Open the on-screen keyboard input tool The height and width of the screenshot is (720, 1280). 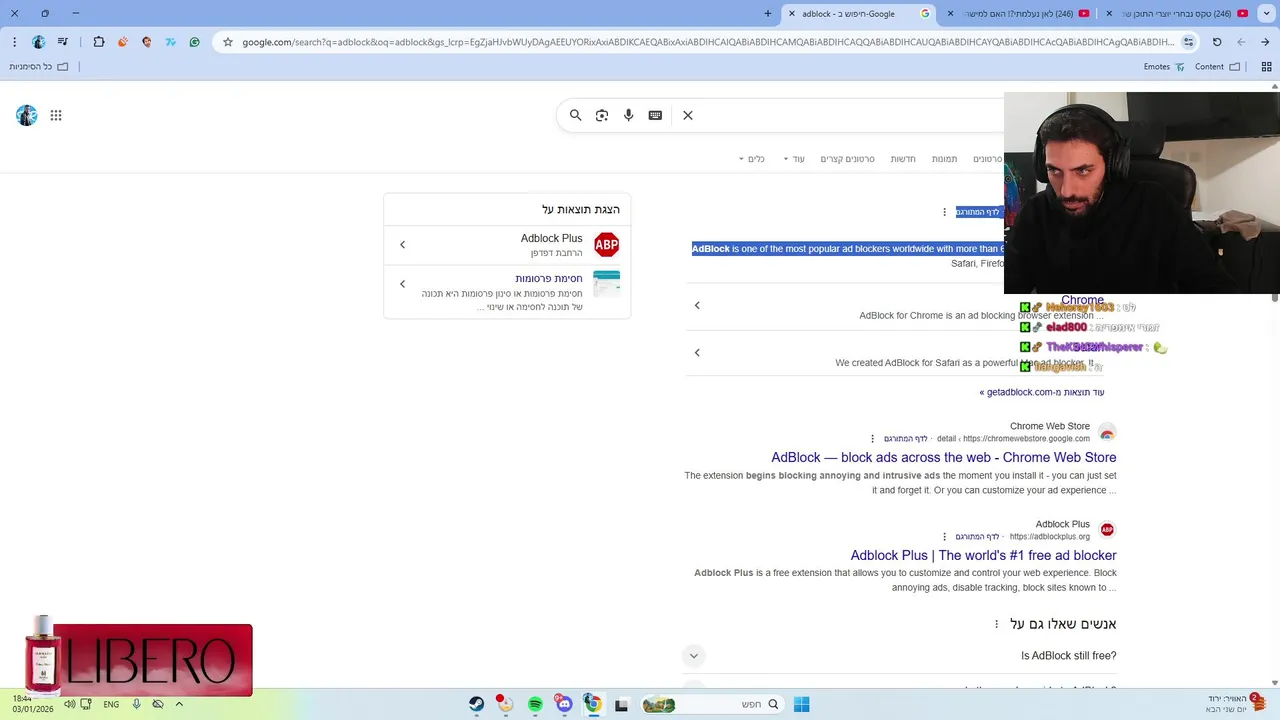point(655,115)
